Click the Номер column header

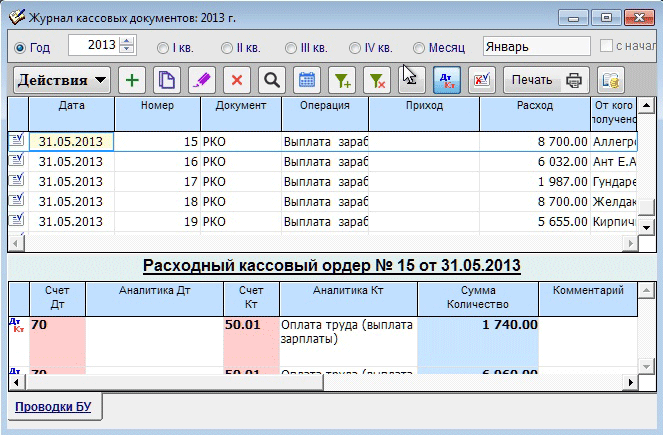(157, 113)
